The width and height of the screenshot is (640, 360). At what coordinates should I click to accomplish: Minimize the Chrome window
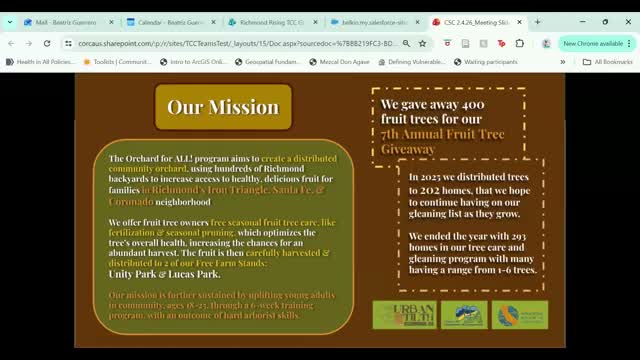point(582,22)
